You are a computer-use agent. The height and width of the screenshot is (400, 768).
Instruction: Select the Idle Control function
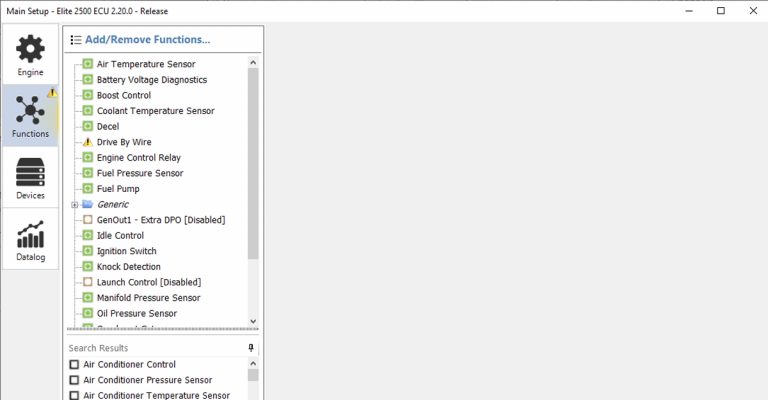pyautogui.click(x=120, y=235)
